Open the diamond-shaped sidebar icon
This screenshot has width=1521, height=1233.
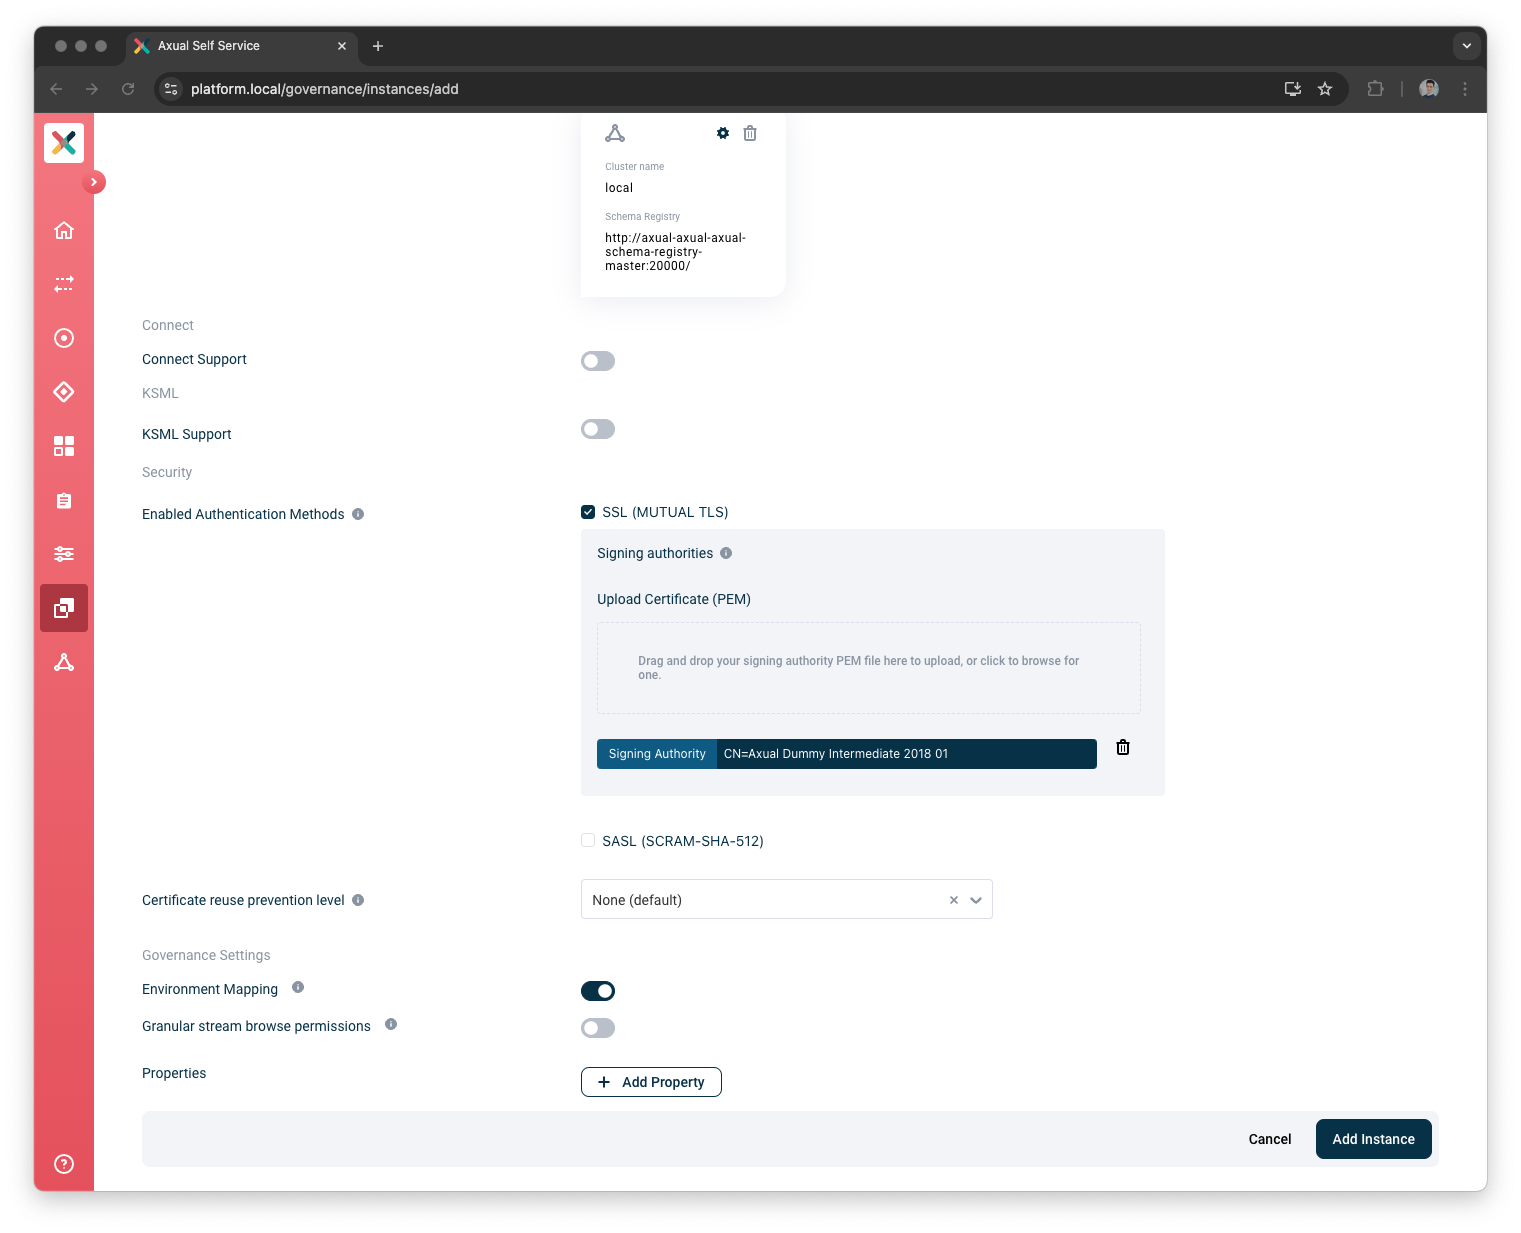(x=64, y=392)
